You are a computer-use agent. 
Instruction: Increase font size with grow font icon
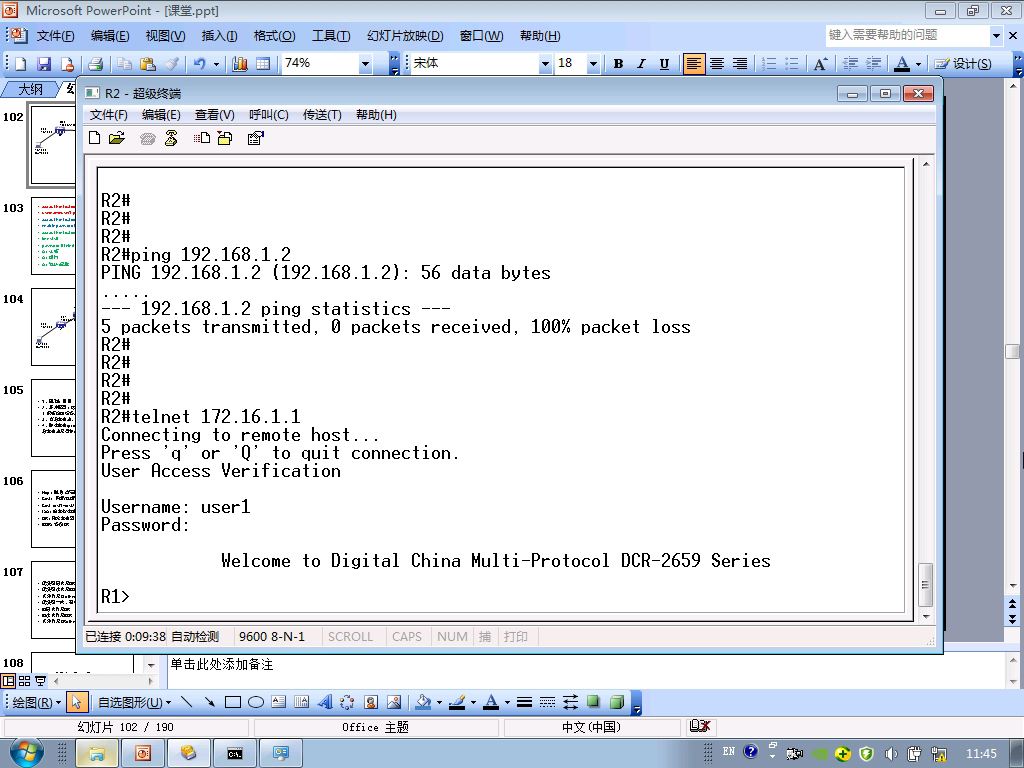[820, 63]
